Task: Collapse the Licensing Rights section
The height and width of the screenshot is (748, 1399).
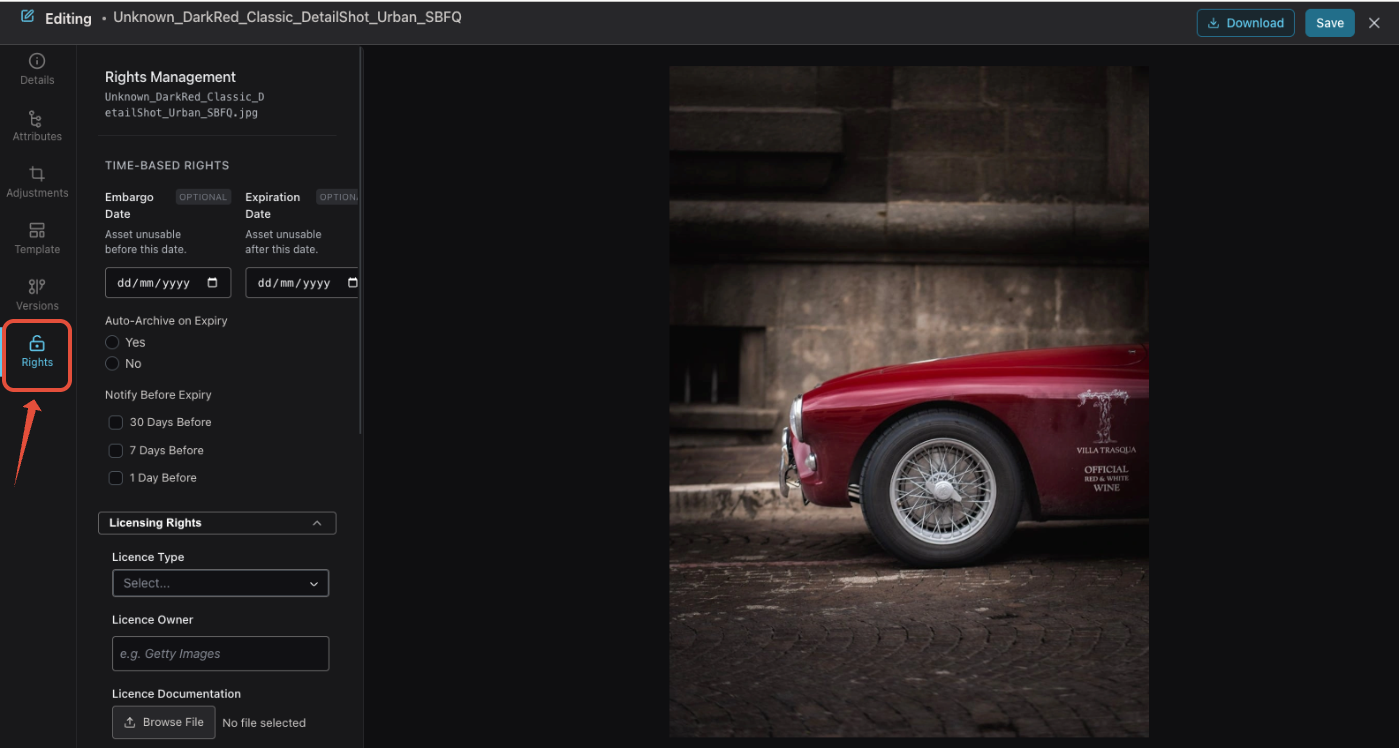Action: [x=217, y=523]
